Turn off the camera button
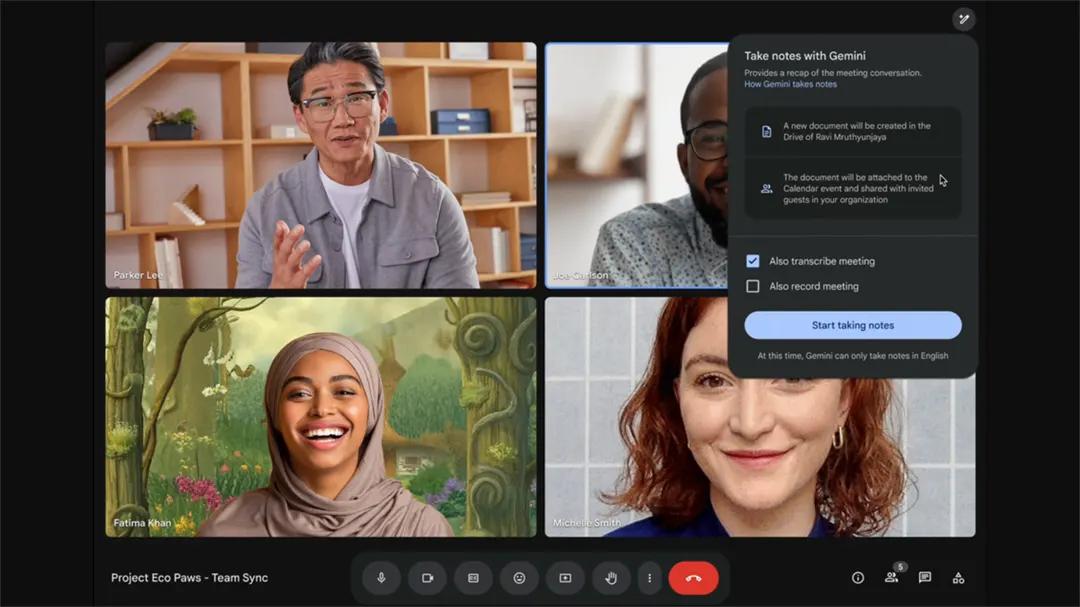 427,578
